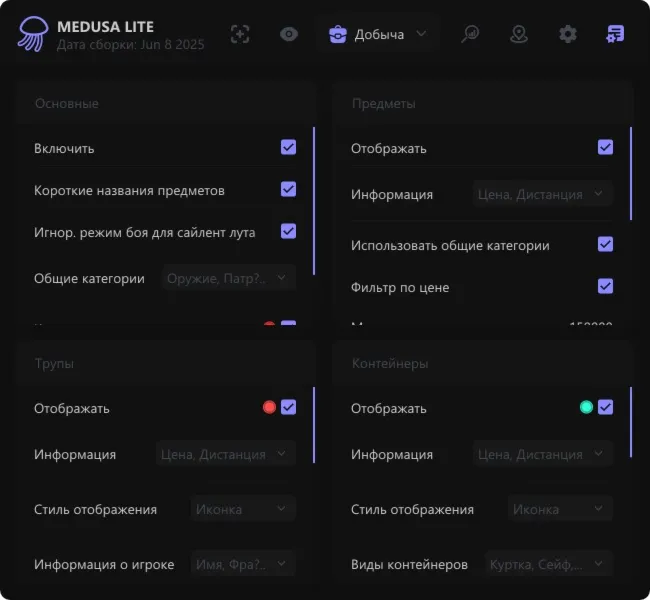Open the map location pin tab
Viewport: 650px width, 600px height.
click(519, 34)
